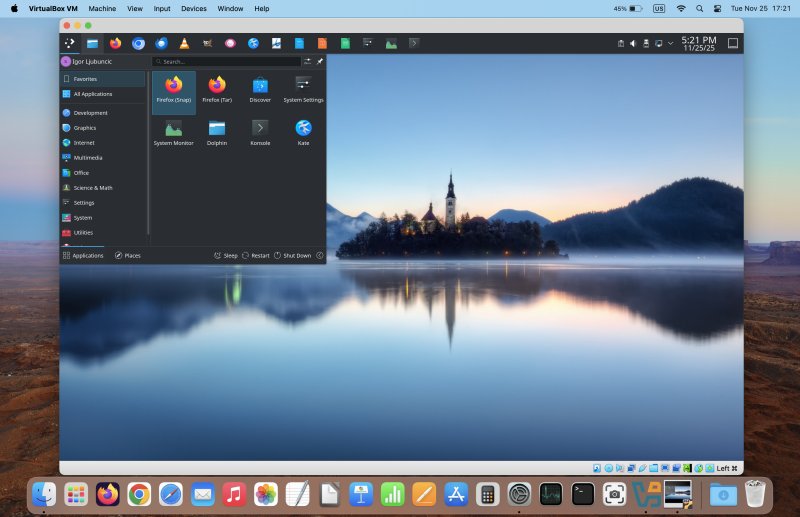Toggle pin to keep launcher menu open

(x=320, y=61)
